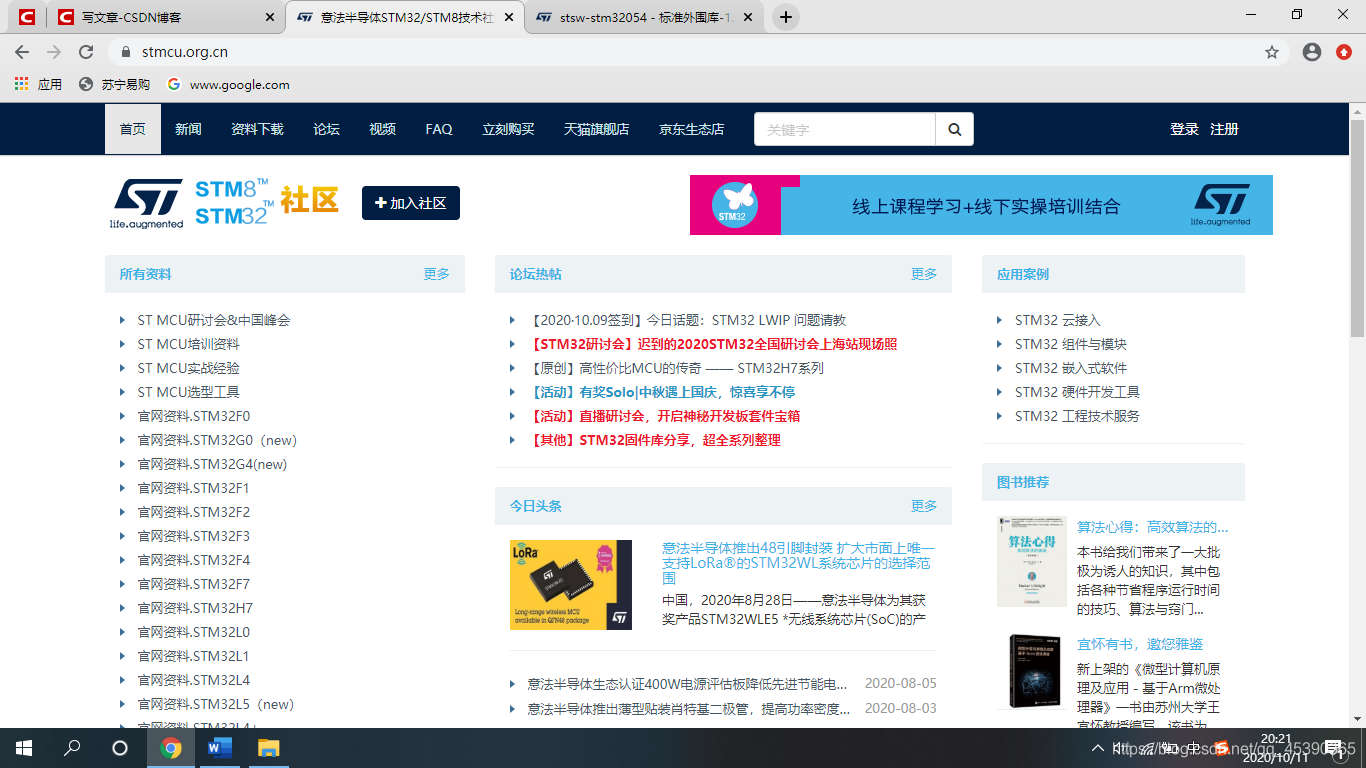1366x768 pixels.
Task: Click the ST life.augmented logo at left
Action: [146, 204]
